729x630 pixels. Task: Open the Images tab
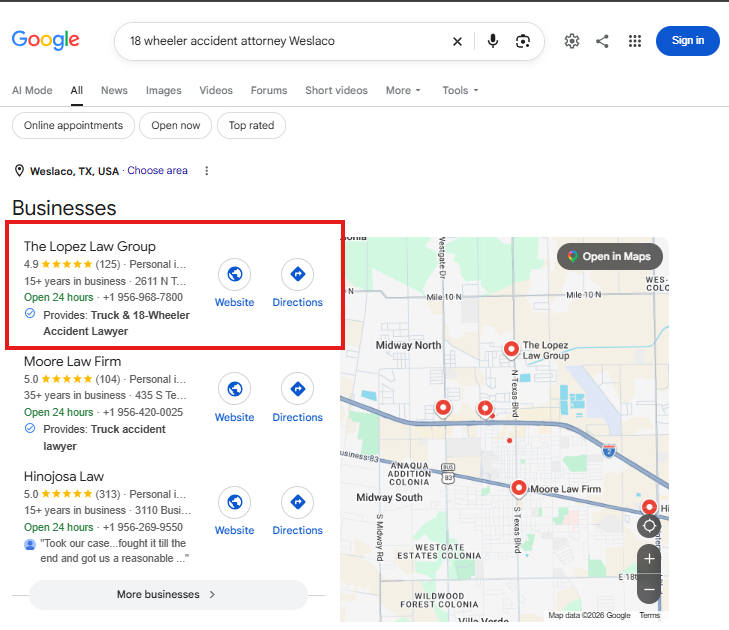(164, 90)
